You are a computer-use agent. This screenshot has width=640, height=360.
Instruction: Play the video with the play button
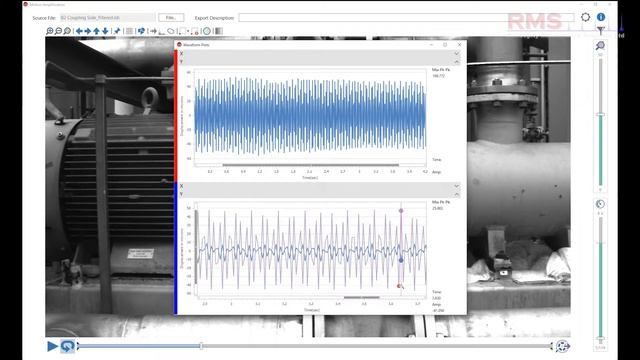click(52, 346)
